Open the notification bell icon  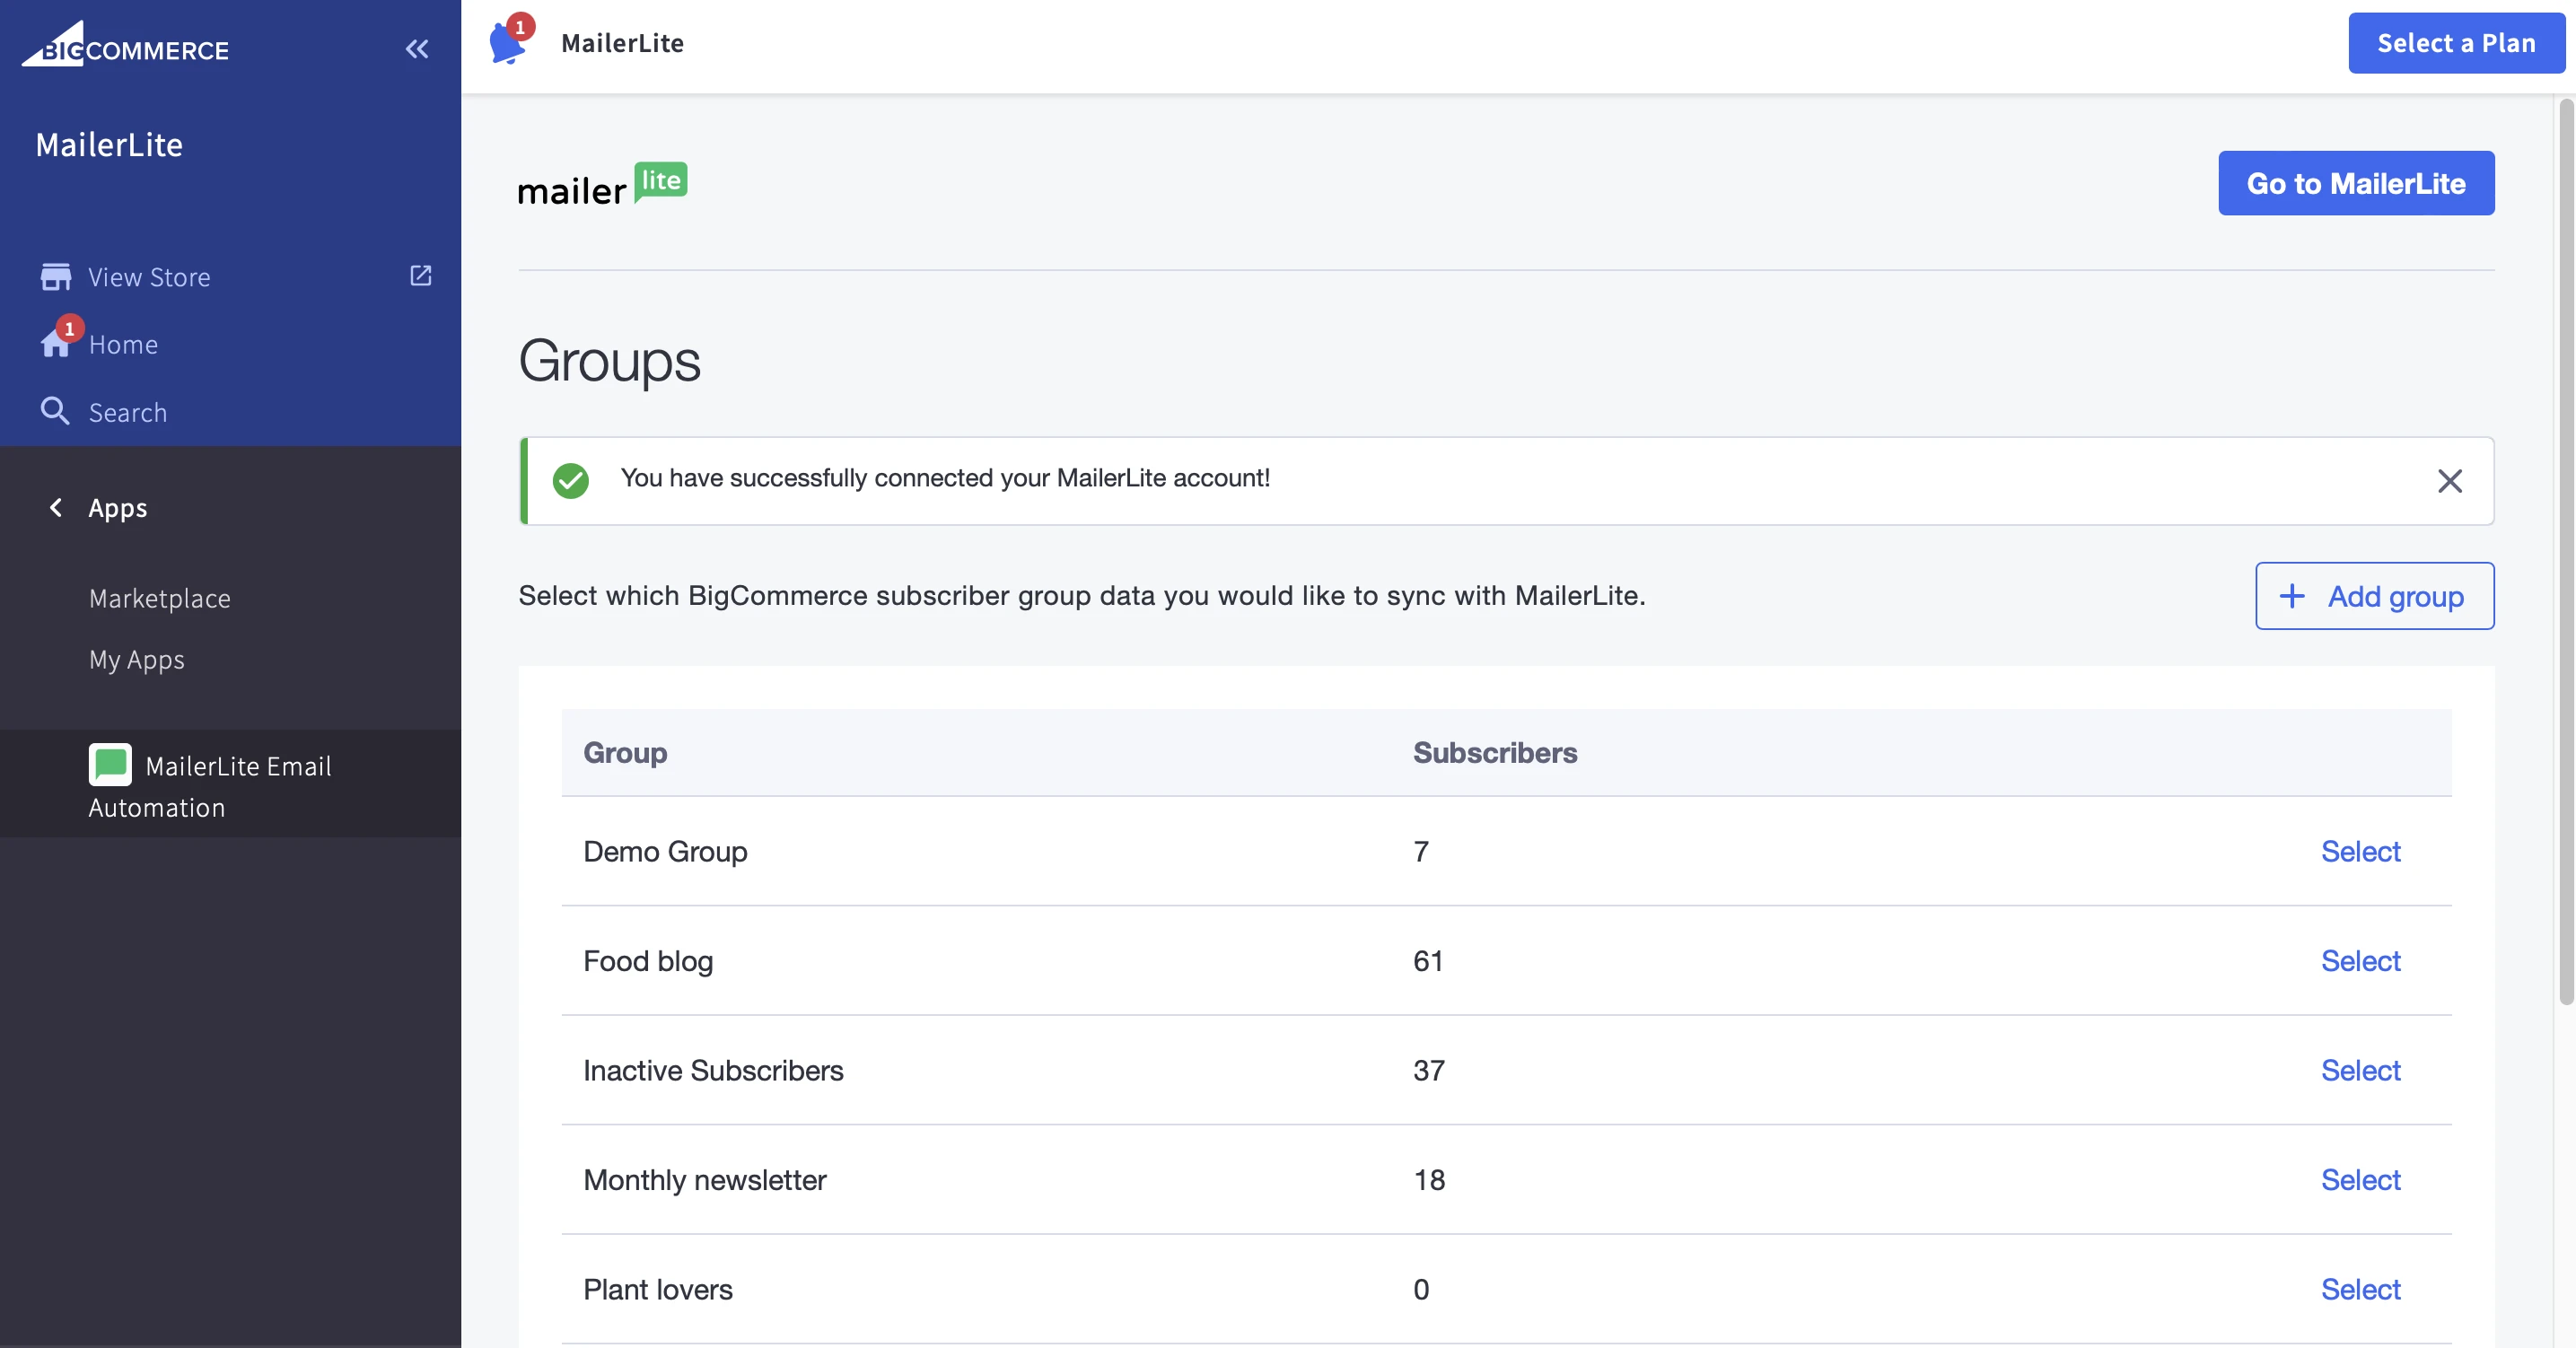(x=507, y=44)
